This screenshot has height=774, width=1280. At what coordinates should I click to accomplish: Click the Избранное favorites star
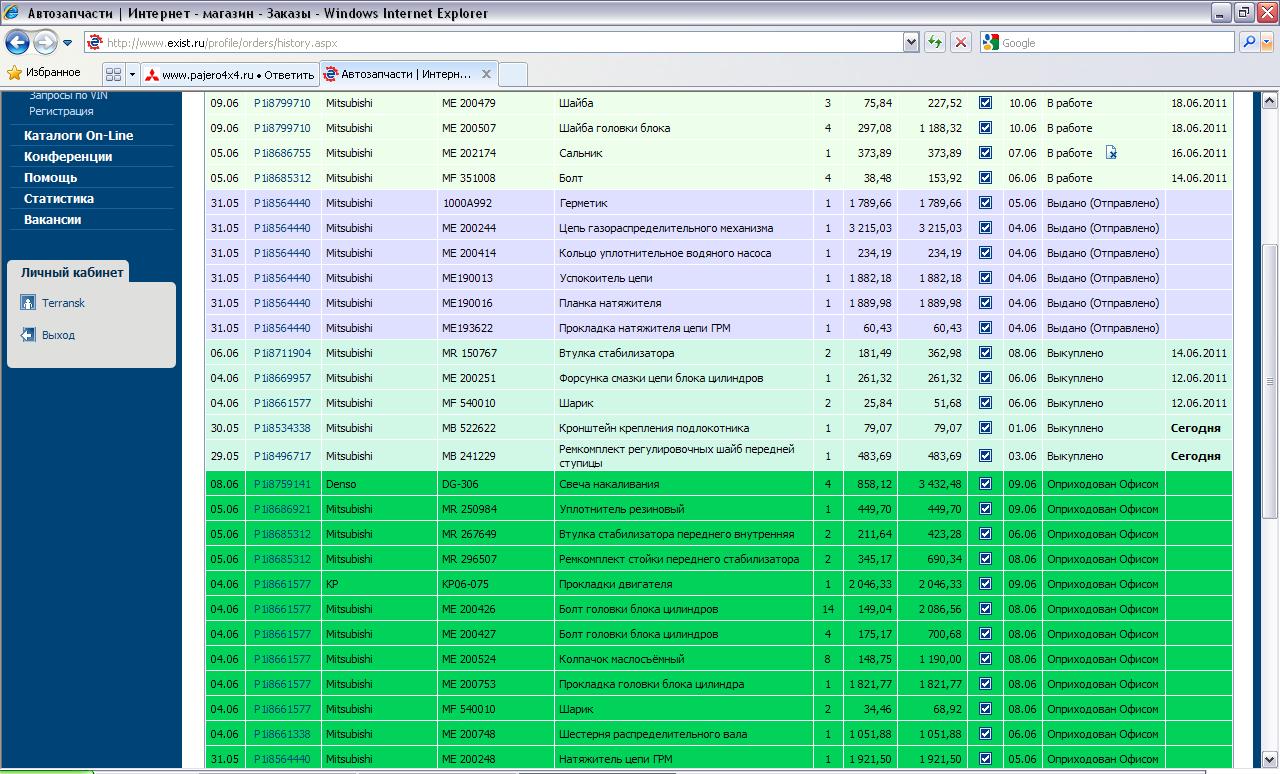[x=15, y=73]
